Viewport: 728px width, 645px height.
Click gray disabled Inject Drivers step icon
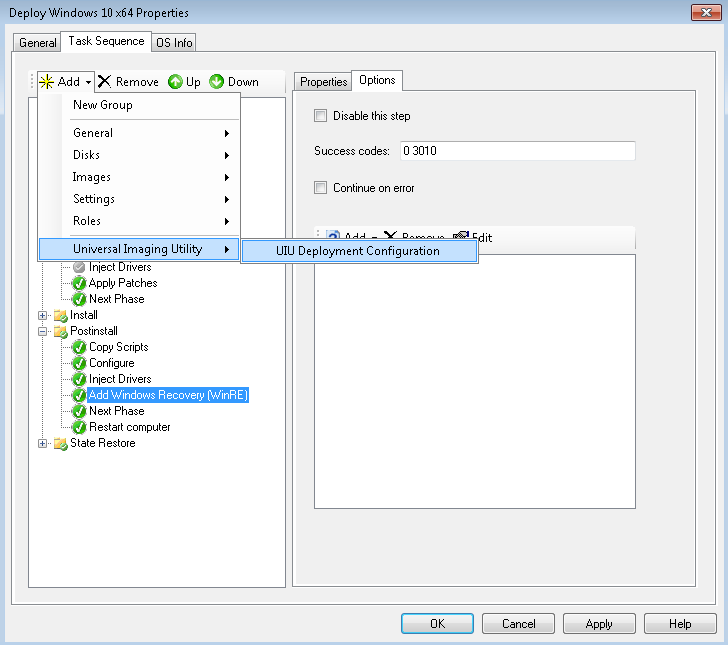[x=79, y=267]
